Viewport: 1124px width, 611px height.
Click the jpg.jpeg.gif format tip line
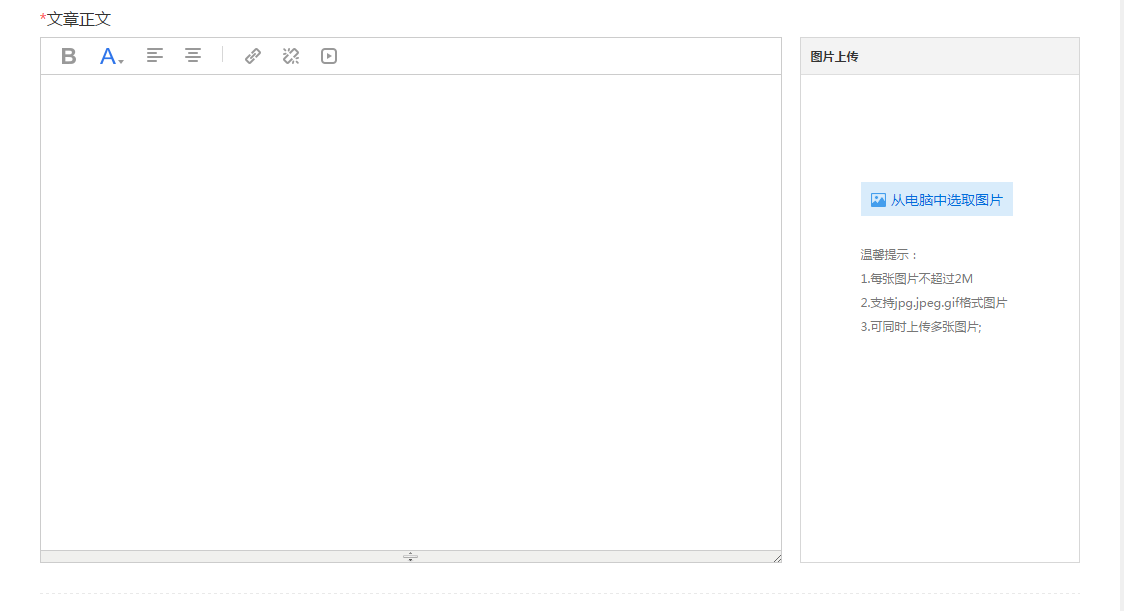pyautogui.click(x=933, y=303)
